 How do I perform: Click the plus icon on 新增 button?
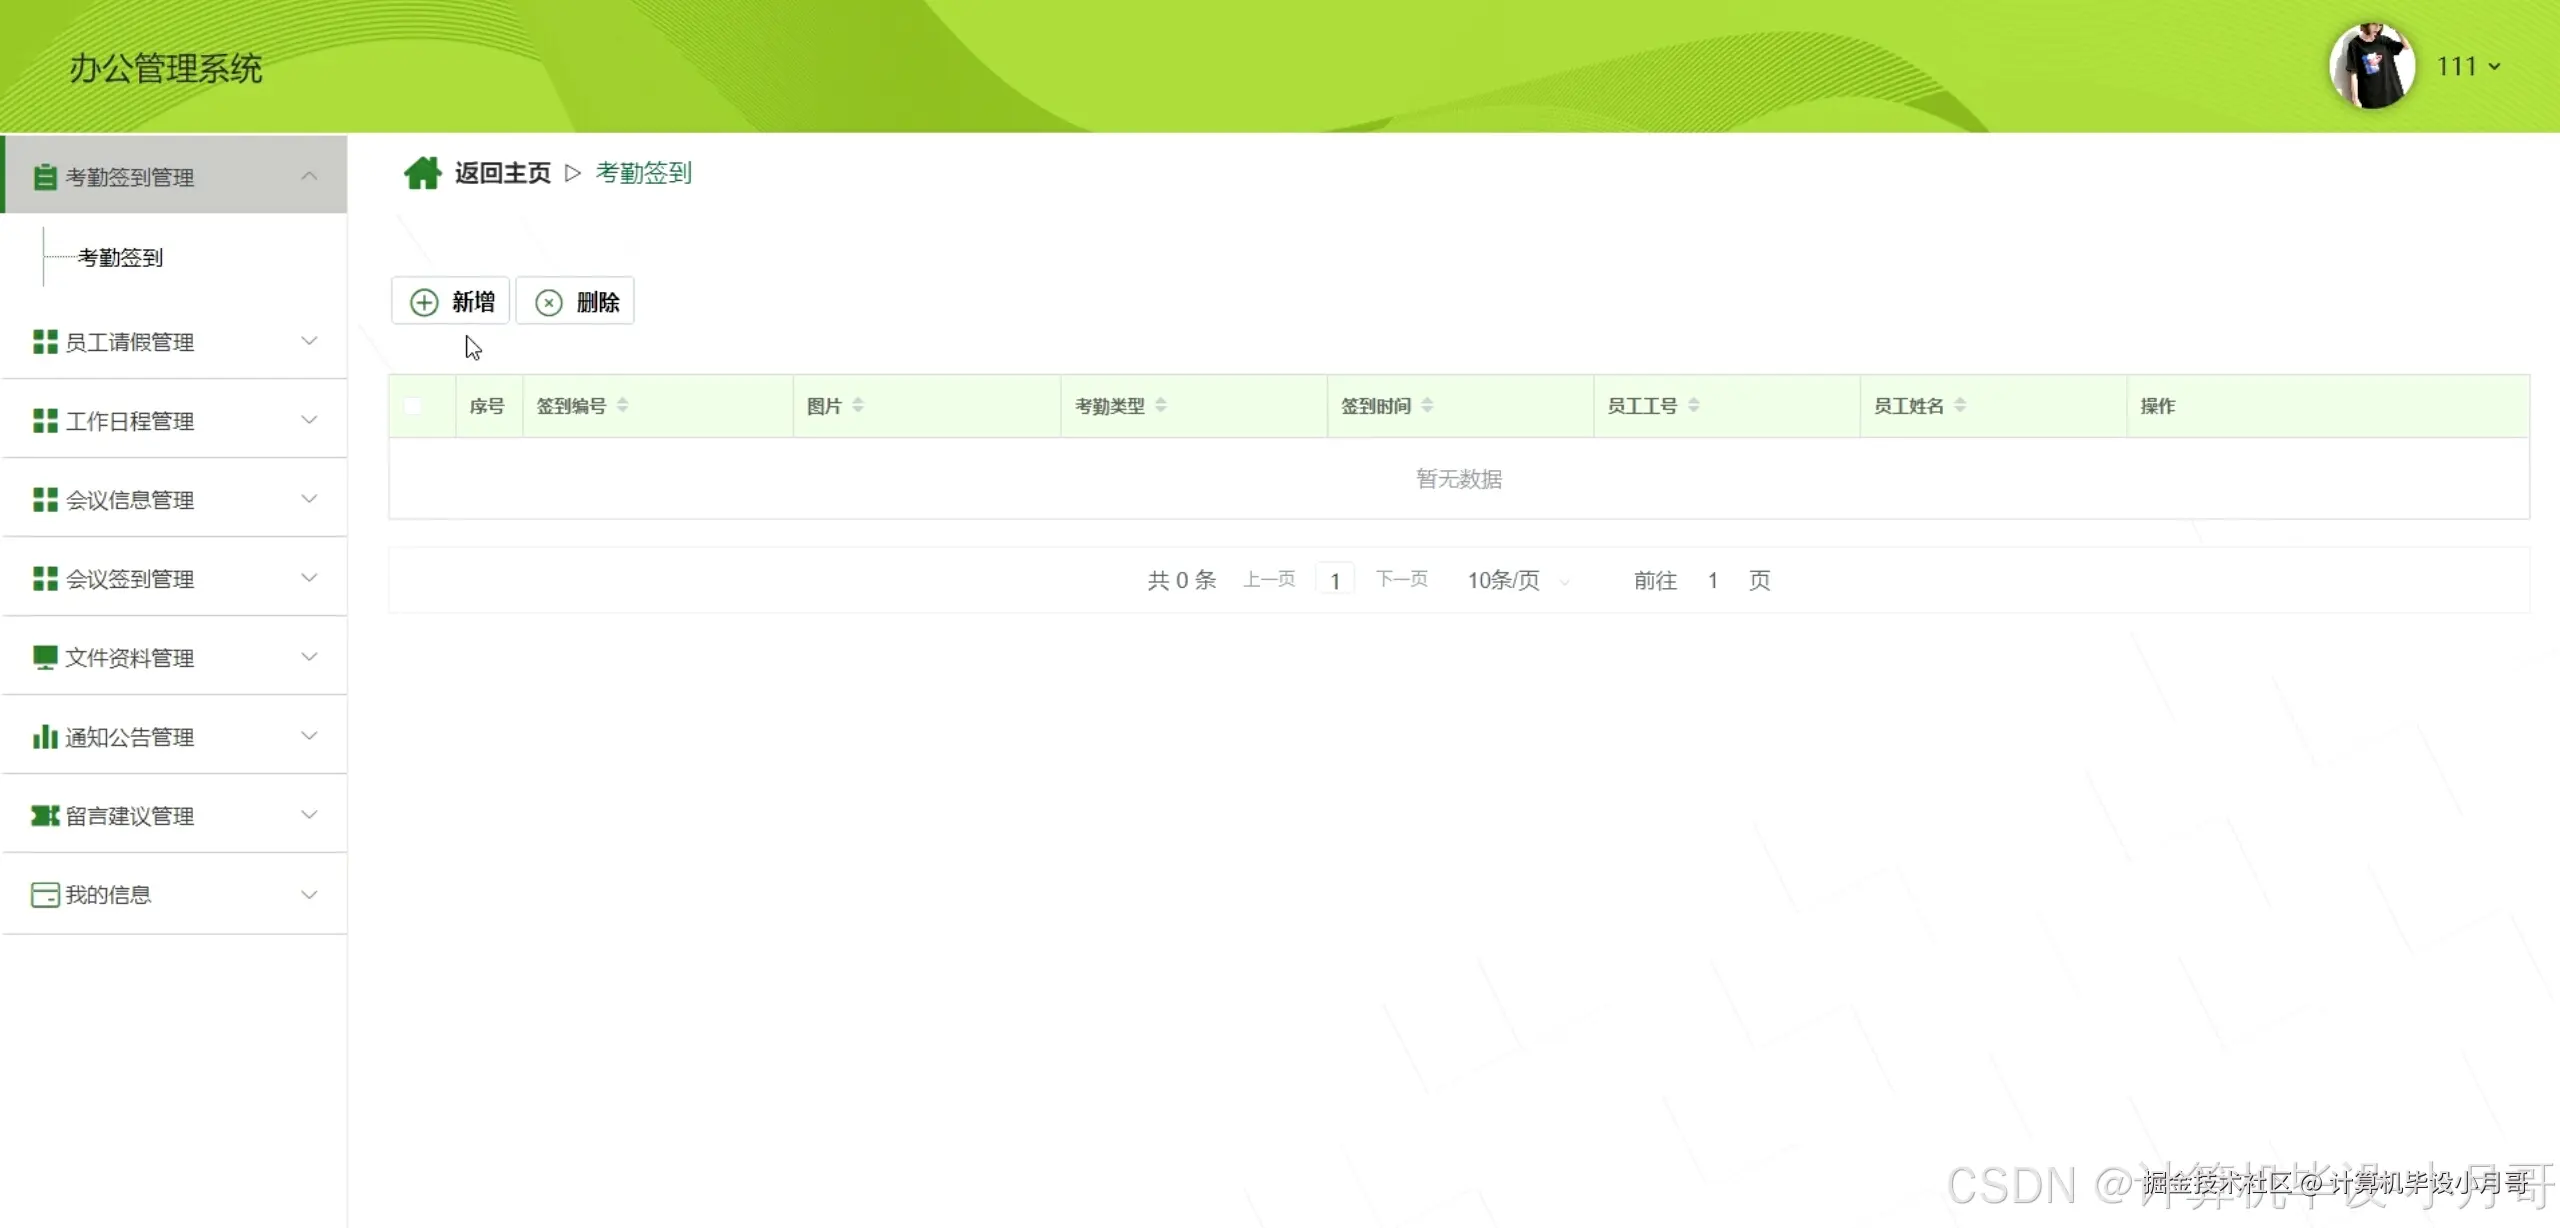tap(424, 302)
